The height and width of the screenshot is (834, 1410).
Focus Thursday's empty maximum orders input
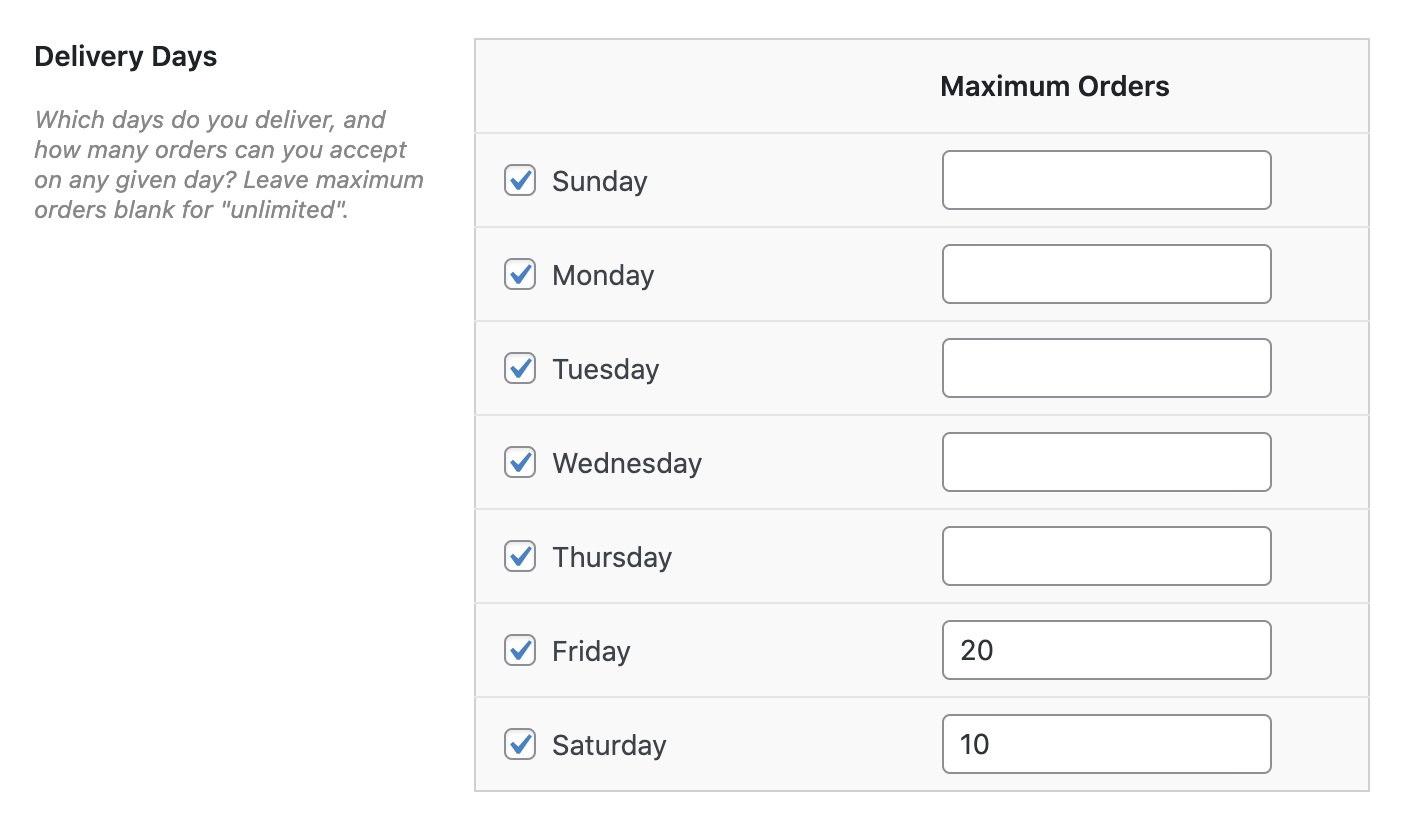1106,556
